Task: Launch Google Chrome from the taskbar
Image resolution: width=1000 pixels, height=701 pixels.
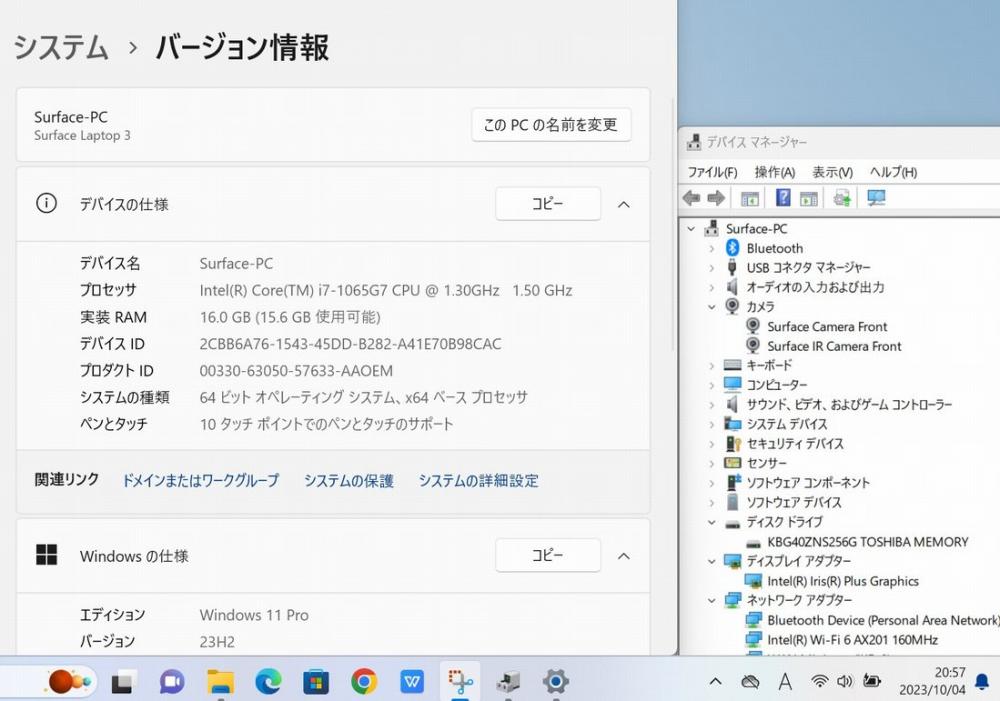Action: (x=364, y=682)
